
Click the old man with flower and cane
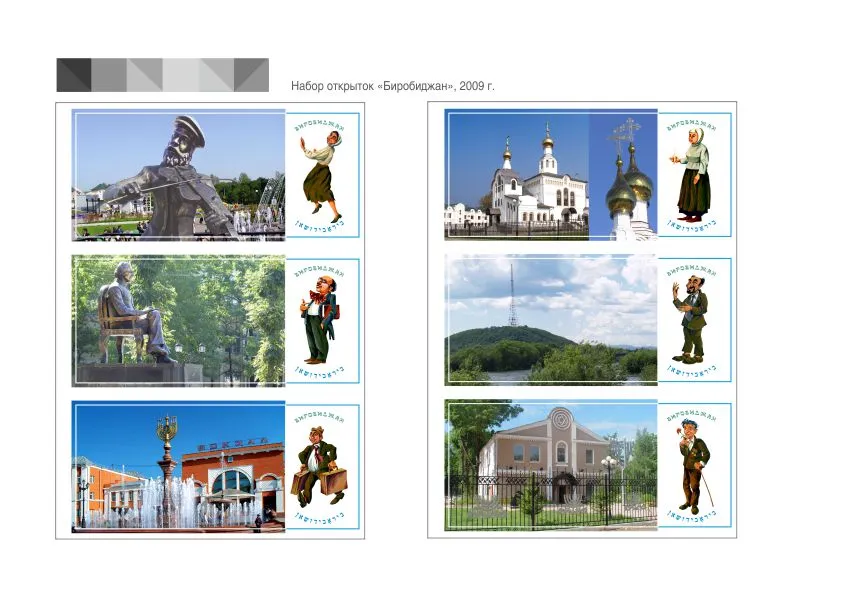[695, 467]
